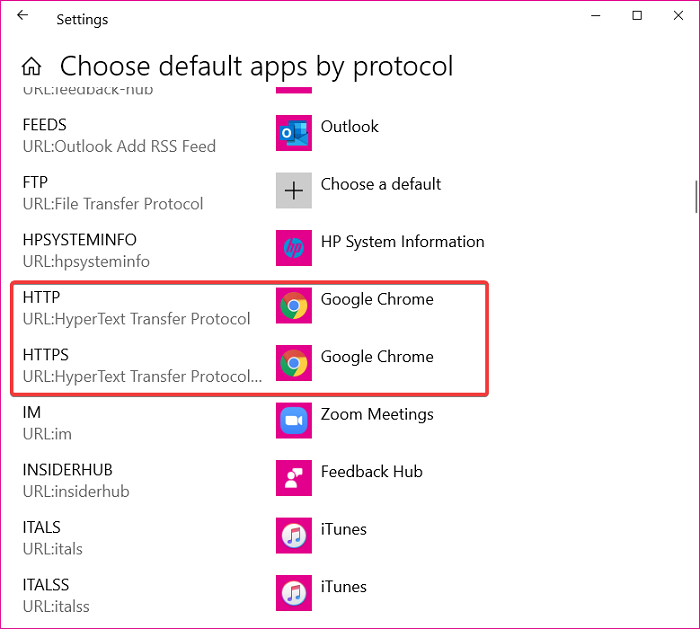Click the Chrome icon in HTTPS row
Screen dimensions: 700x629
coord(294,363)
